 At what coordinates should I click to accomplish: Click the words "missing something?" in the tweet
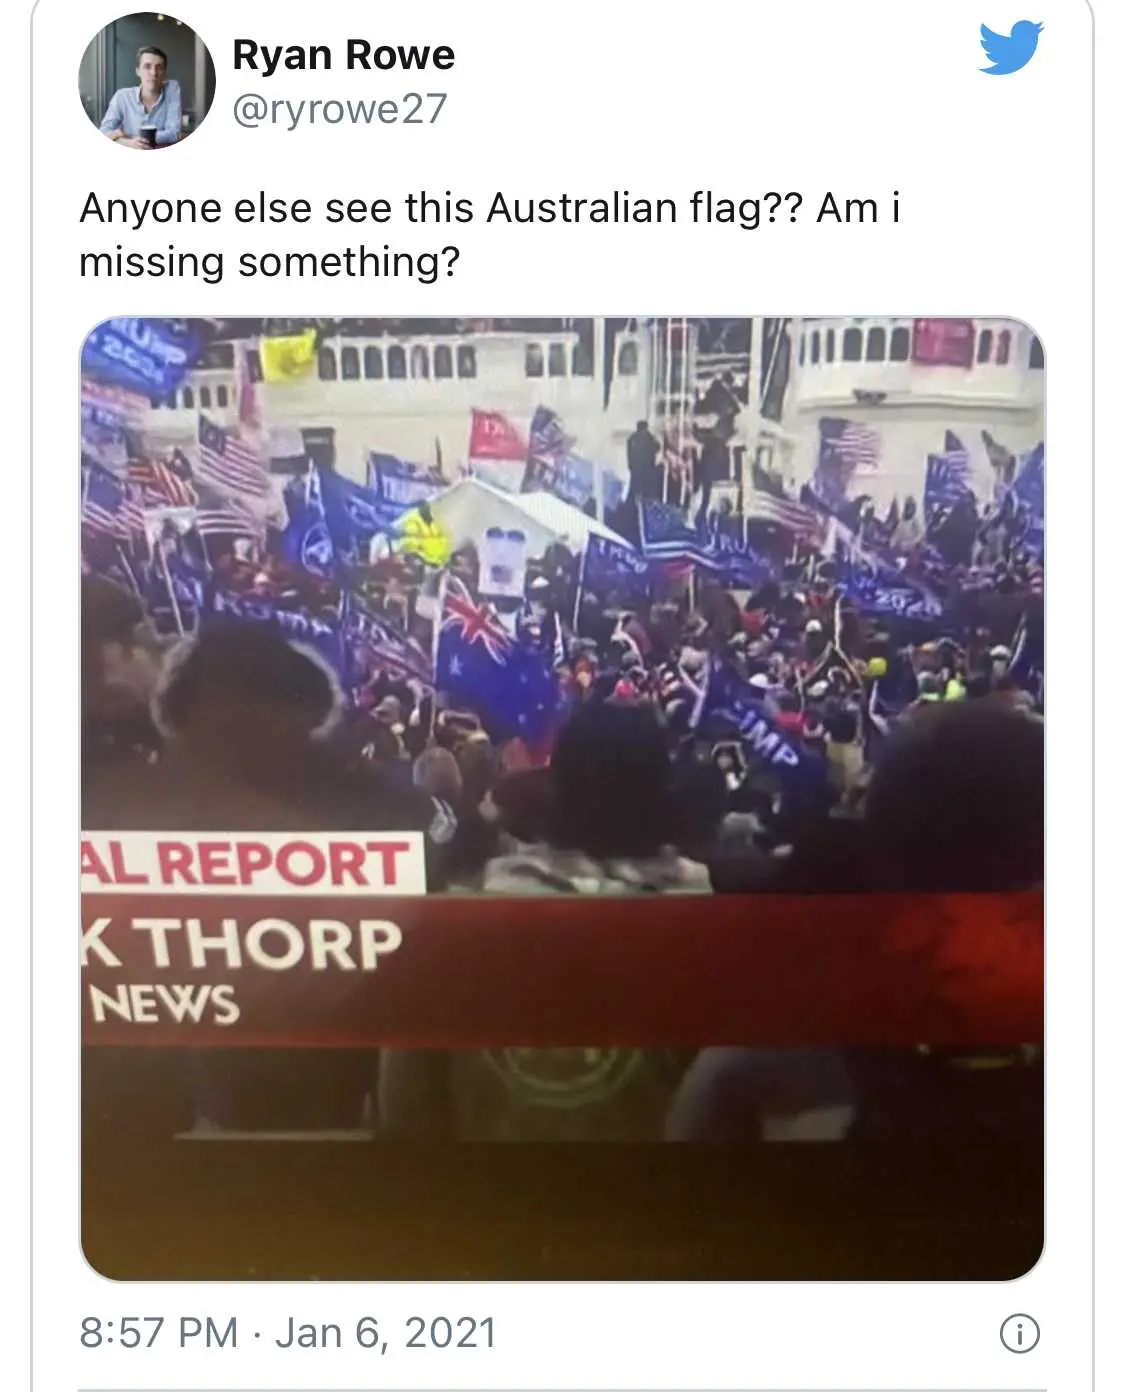pos(270,262)
